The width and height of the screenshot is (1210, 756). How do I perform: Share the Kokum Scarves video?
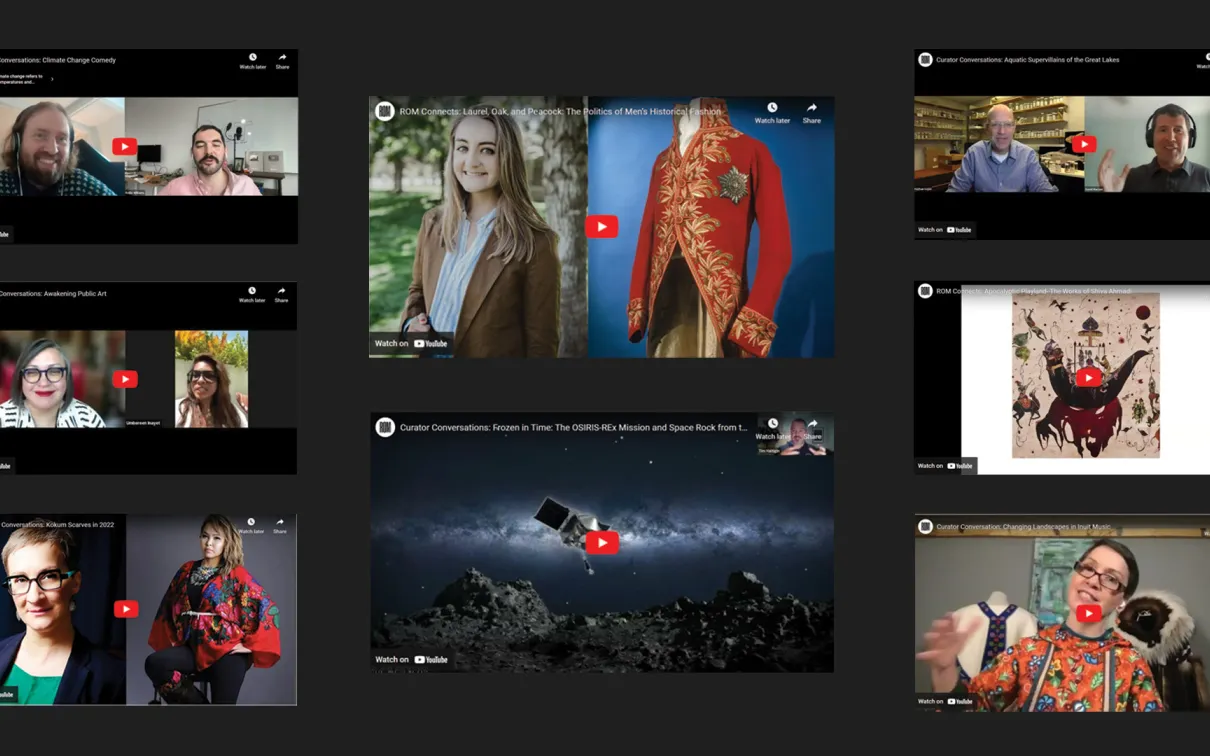click(x=280, y=526)
